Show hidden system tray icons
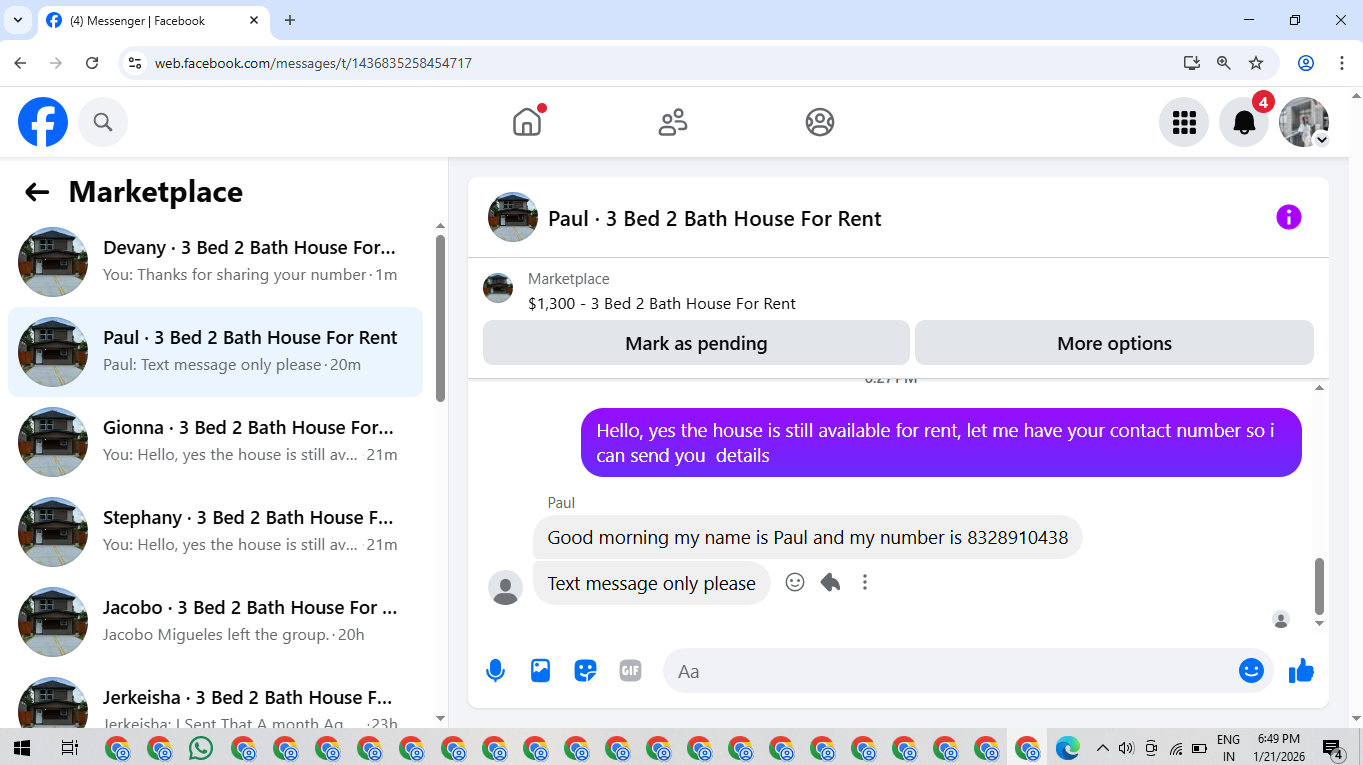Image resolution: width=1363 pixels, height=765 pixels. coord(1103,747)
